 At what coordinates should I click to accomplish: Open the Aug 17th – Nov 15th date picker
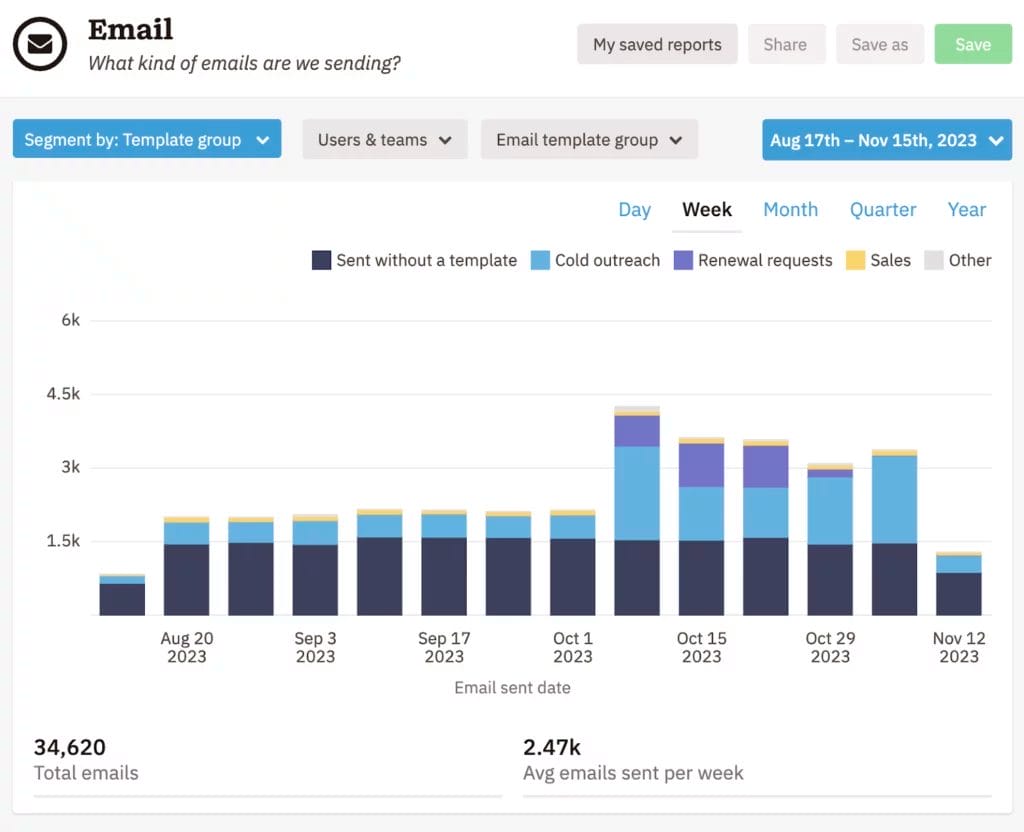pos(886,139)
